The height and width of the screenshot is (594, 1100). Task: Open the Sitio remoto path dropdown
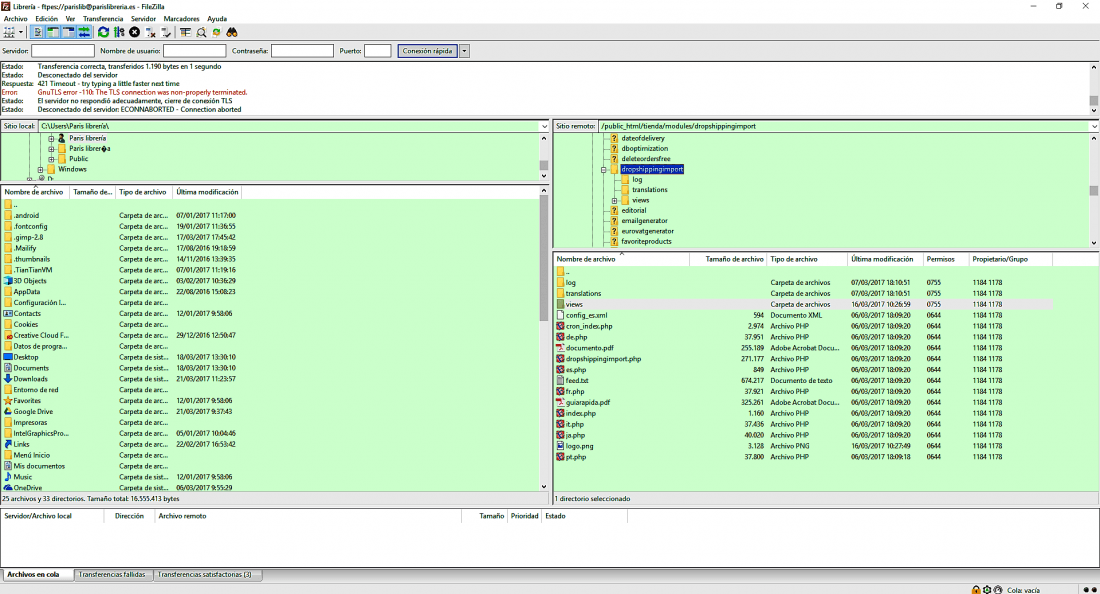tap(1094, 126)
